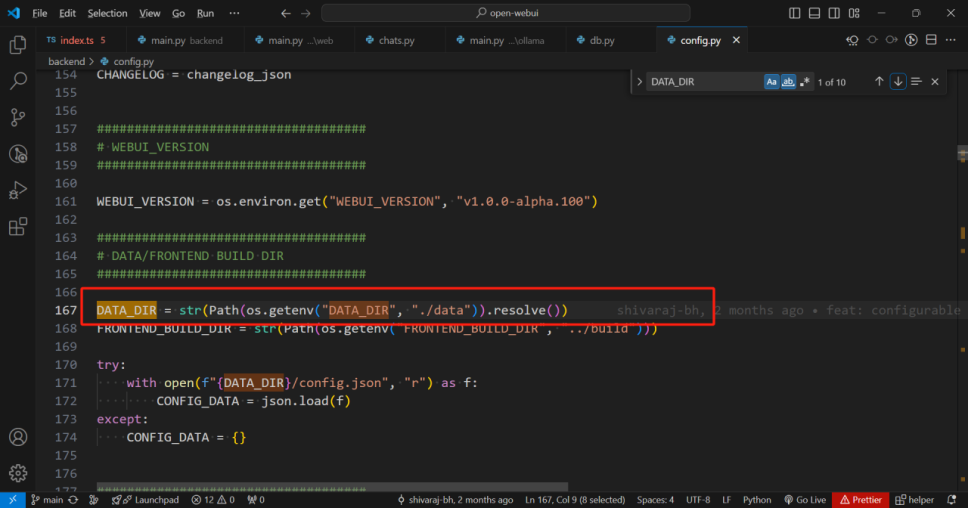The height and width of the screenshot is (508, 968).
Task: Open the Source Control view
Action: pyautogui.click(x=18, y=117)
